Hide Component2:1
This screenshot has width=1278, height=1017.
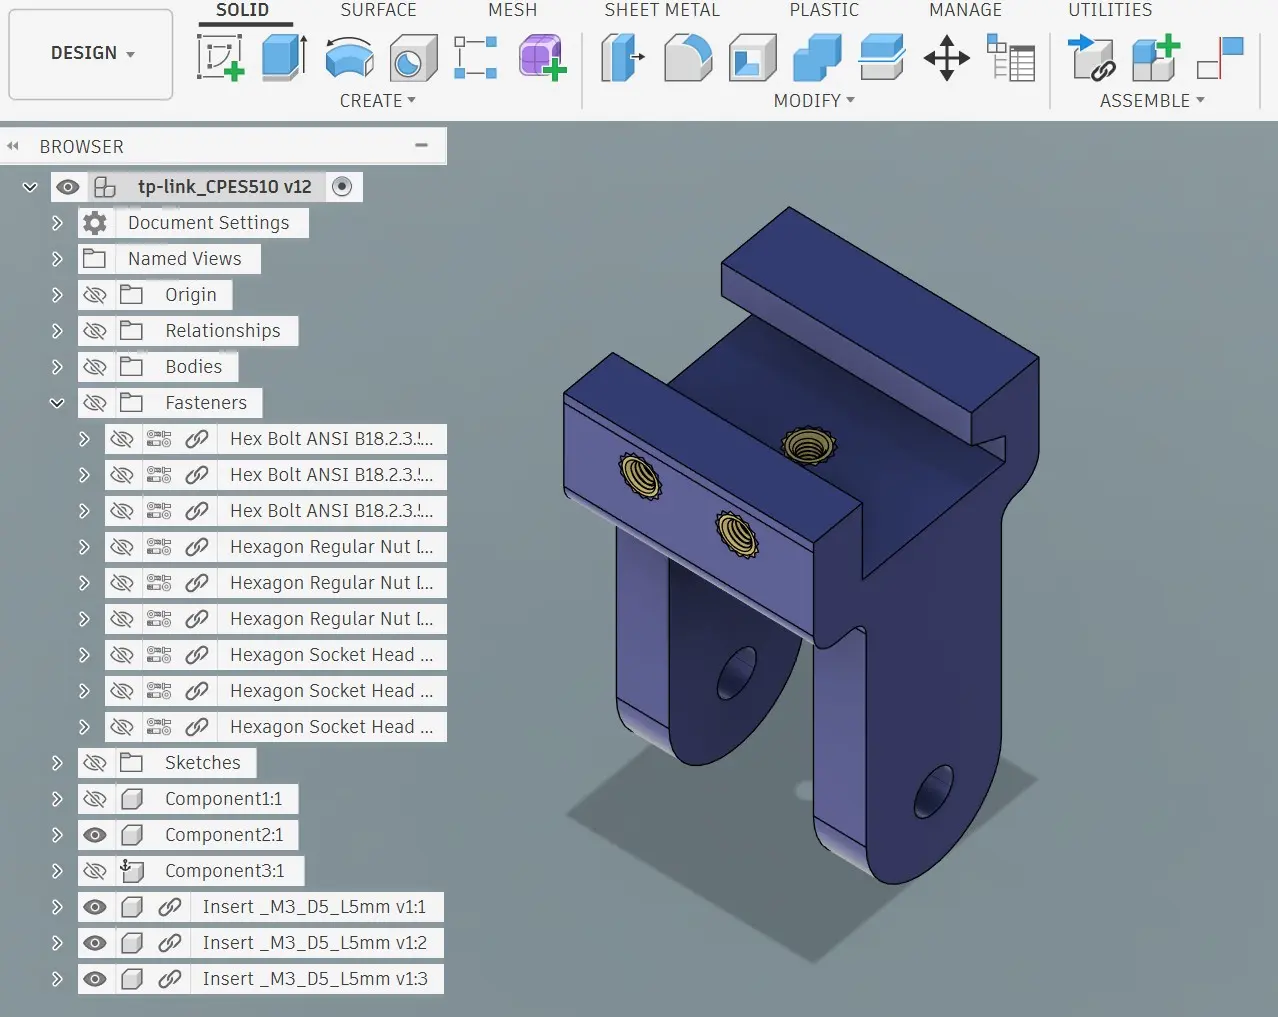[x=95, y=835]
